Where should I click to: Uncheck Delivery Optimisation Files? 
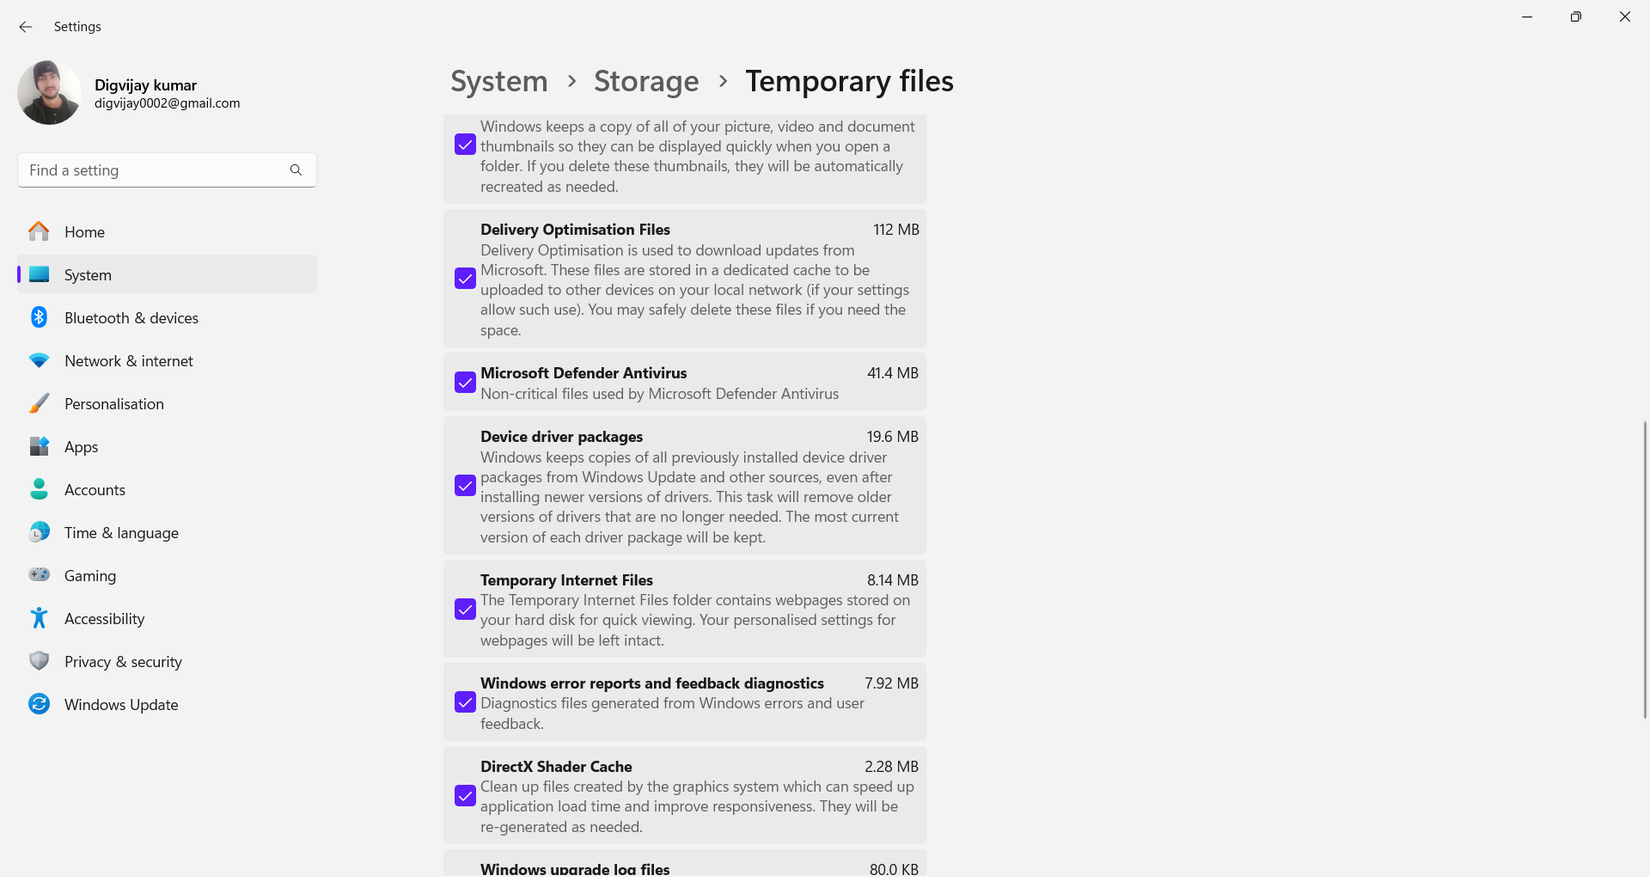pos(464,278)
